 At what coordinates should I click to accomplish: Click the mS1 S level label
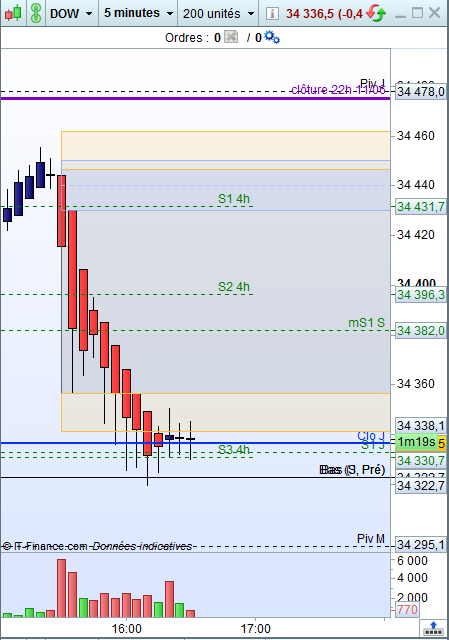(x=366, y=322)
